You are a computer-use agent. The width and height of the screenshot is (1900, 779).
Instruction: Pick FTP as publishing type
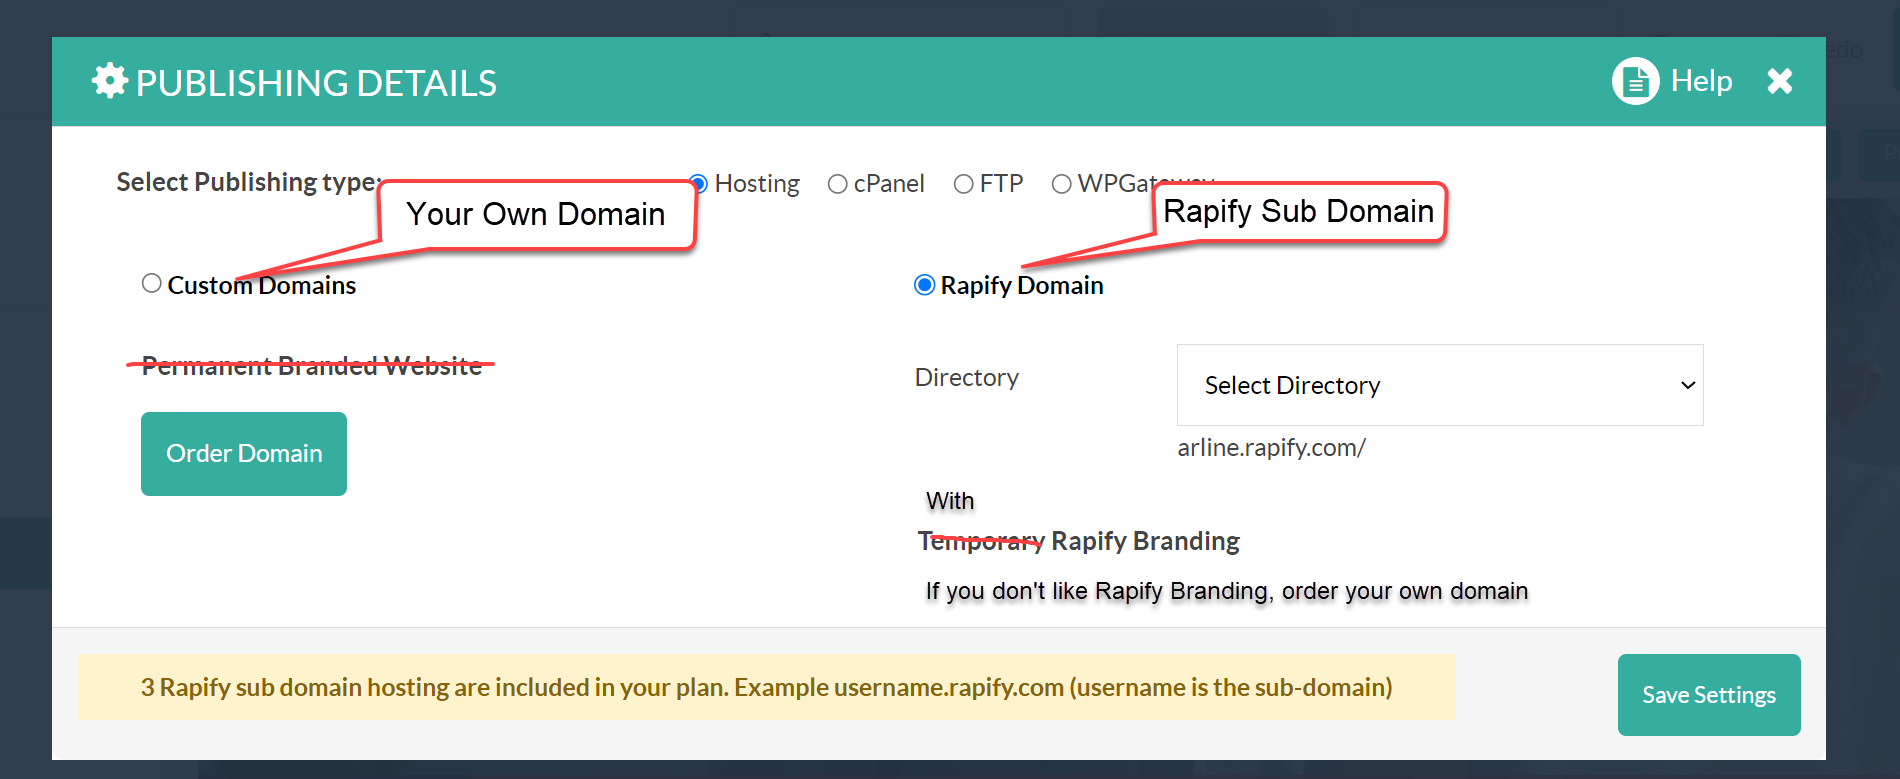pos(963,184)
